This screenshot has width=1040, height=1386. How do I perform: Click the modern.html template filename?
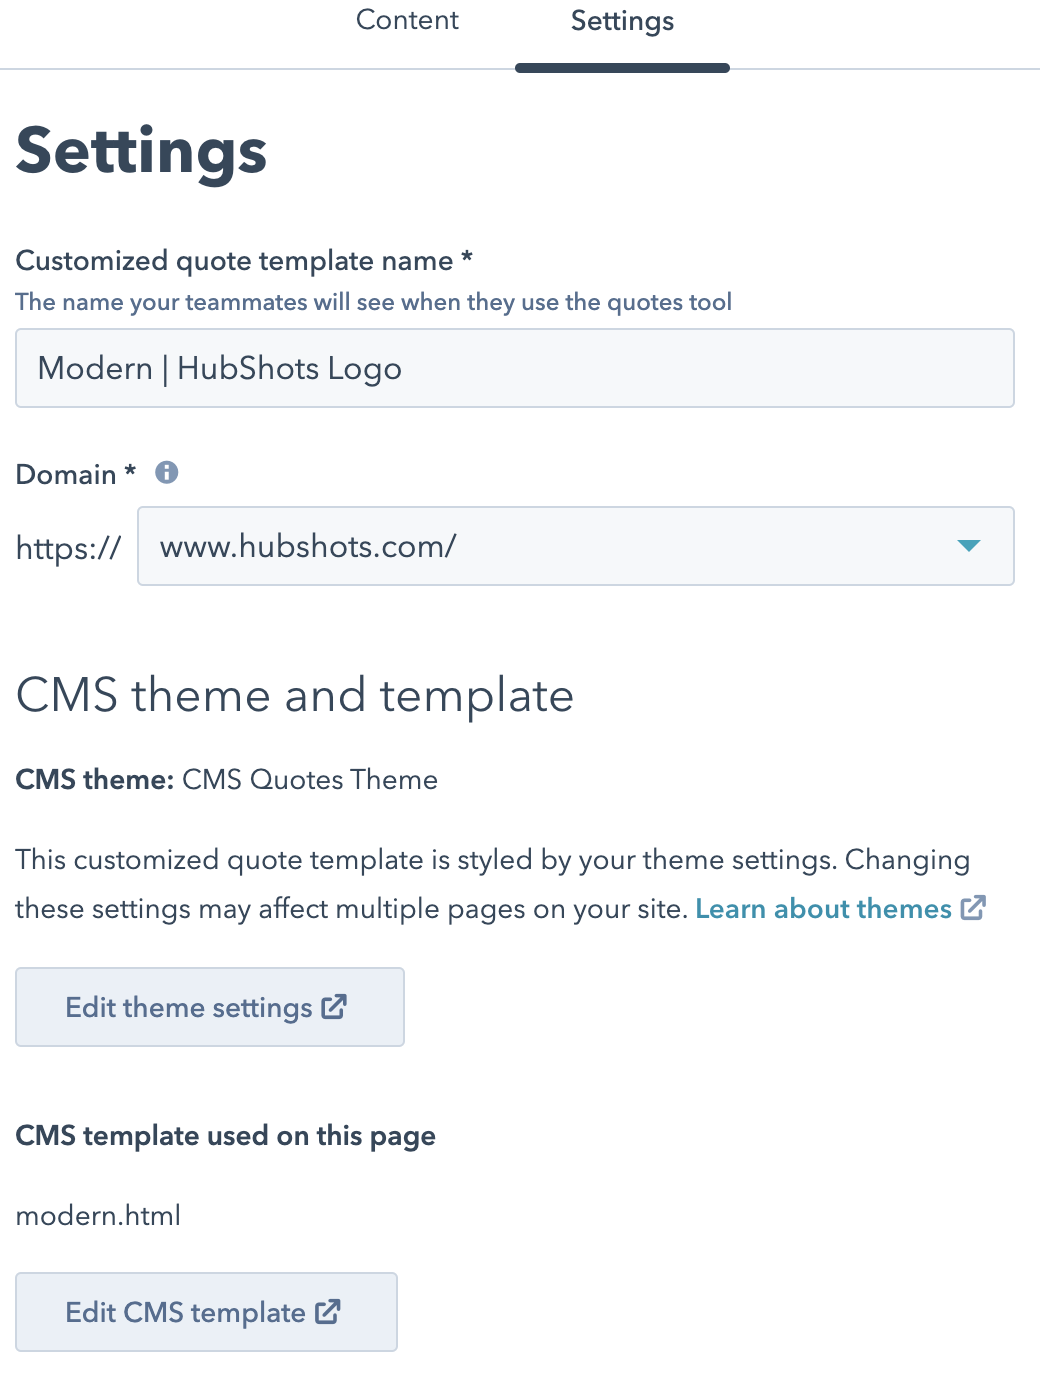pos(98,1216)
